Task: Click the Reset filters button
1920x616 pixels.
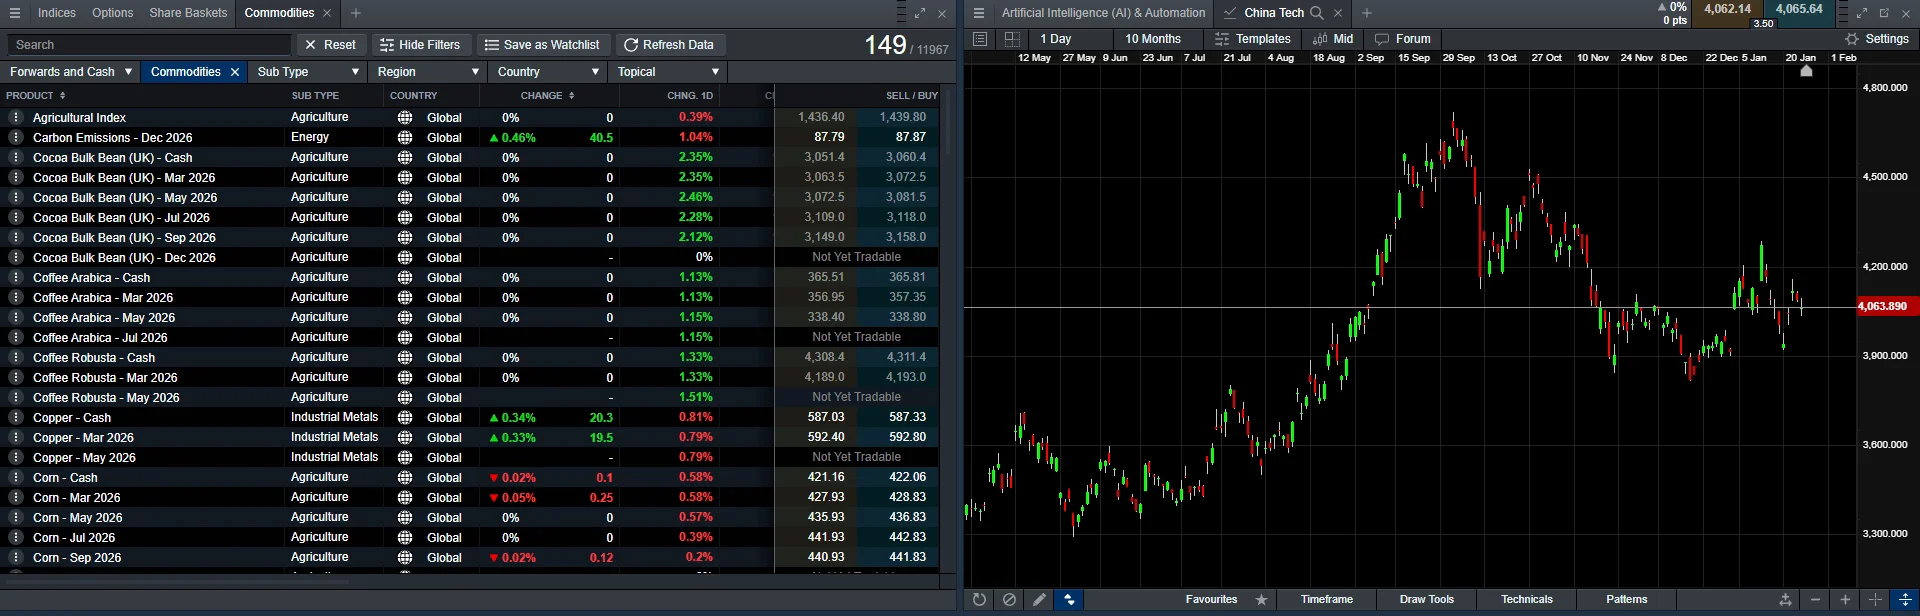Action: click(332, 45)
